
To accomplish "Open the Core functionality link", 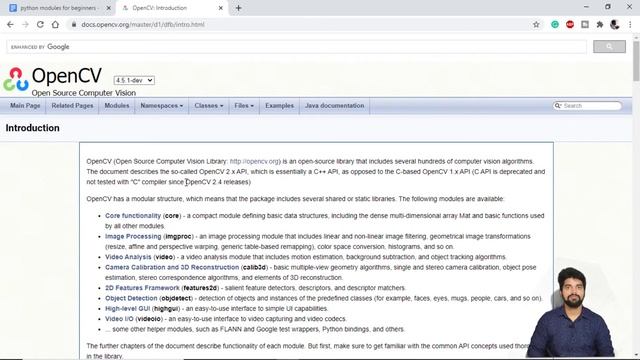I will coord(133,216).
